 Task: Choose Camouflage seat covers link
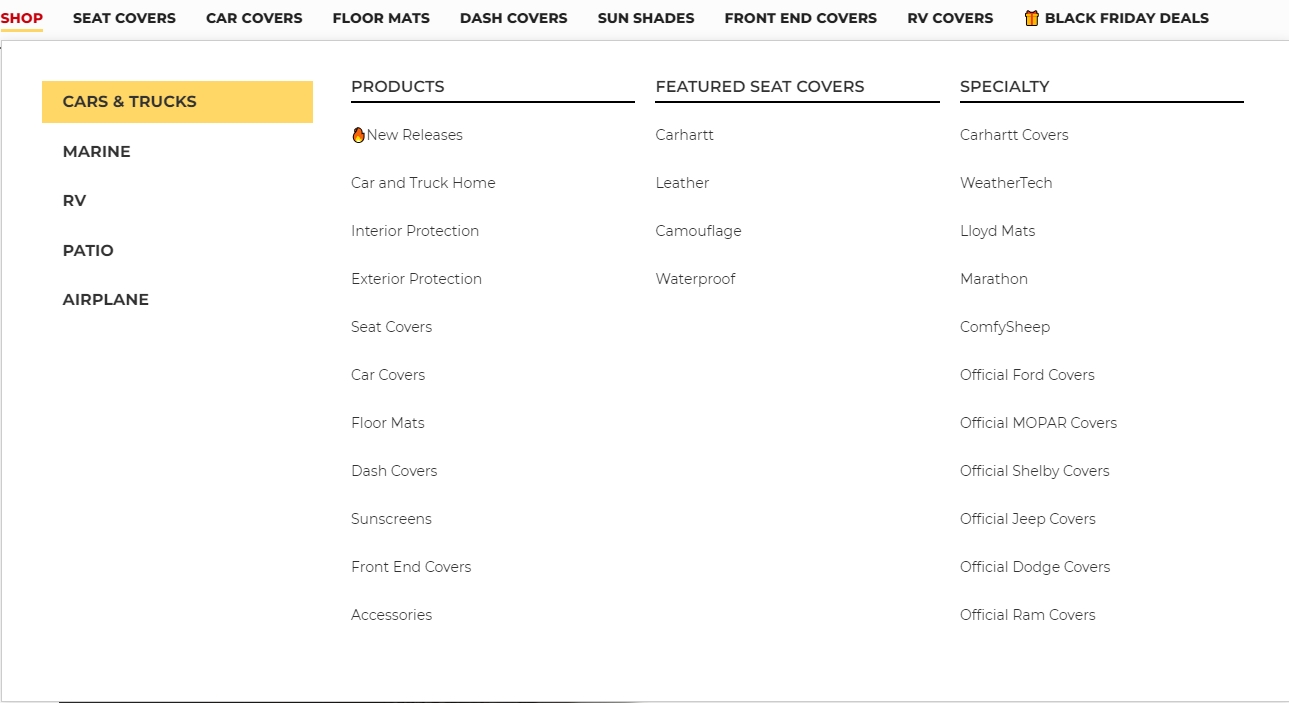point(698,231)
